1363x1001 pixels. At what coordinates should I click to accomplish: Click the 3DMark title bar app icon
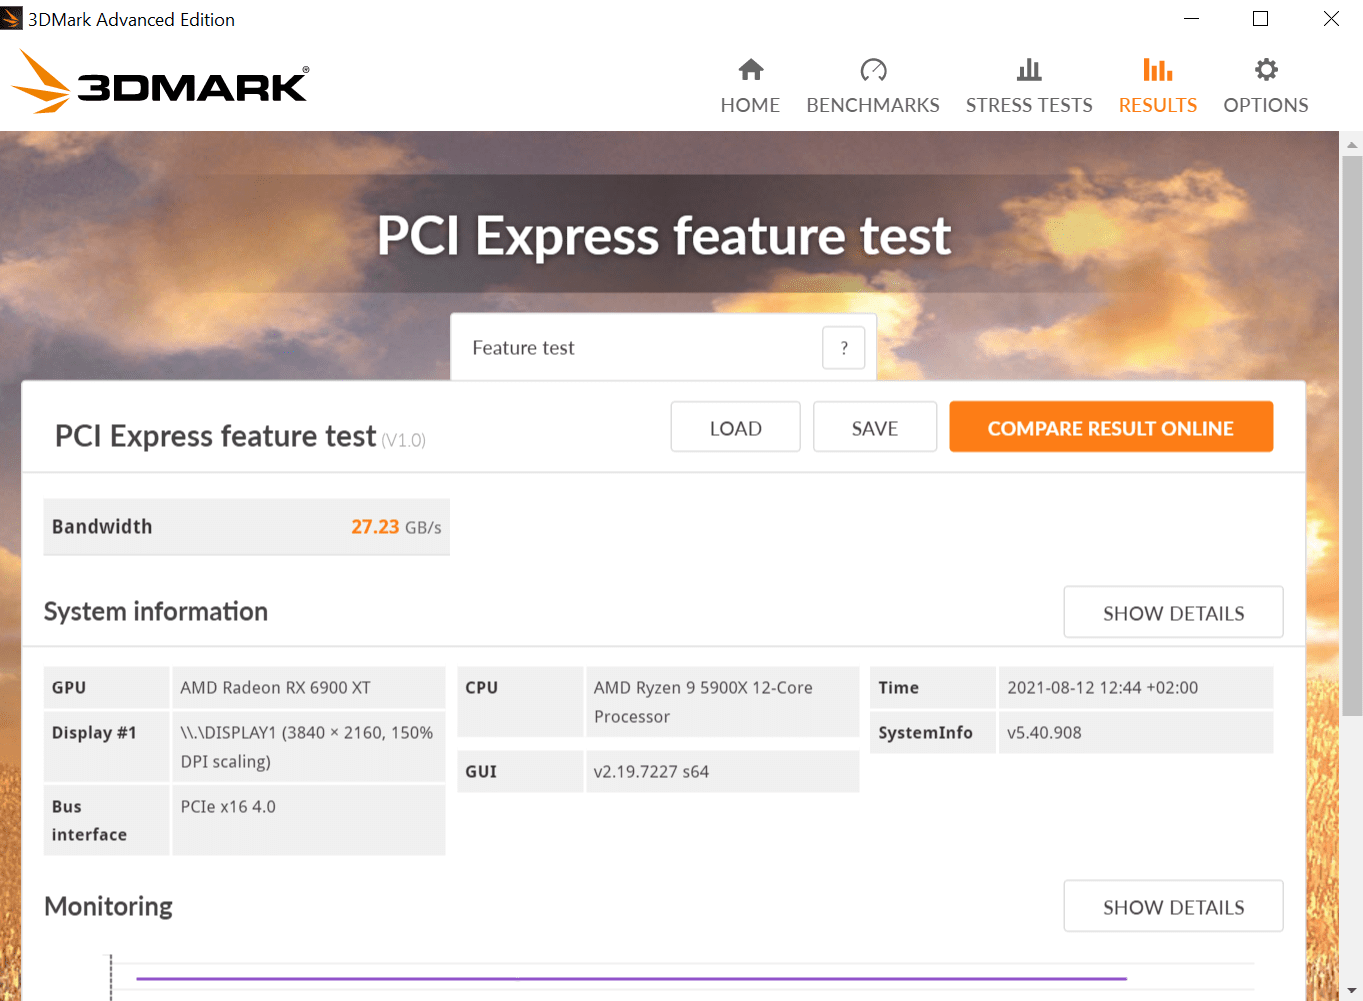tap(11, 18)
